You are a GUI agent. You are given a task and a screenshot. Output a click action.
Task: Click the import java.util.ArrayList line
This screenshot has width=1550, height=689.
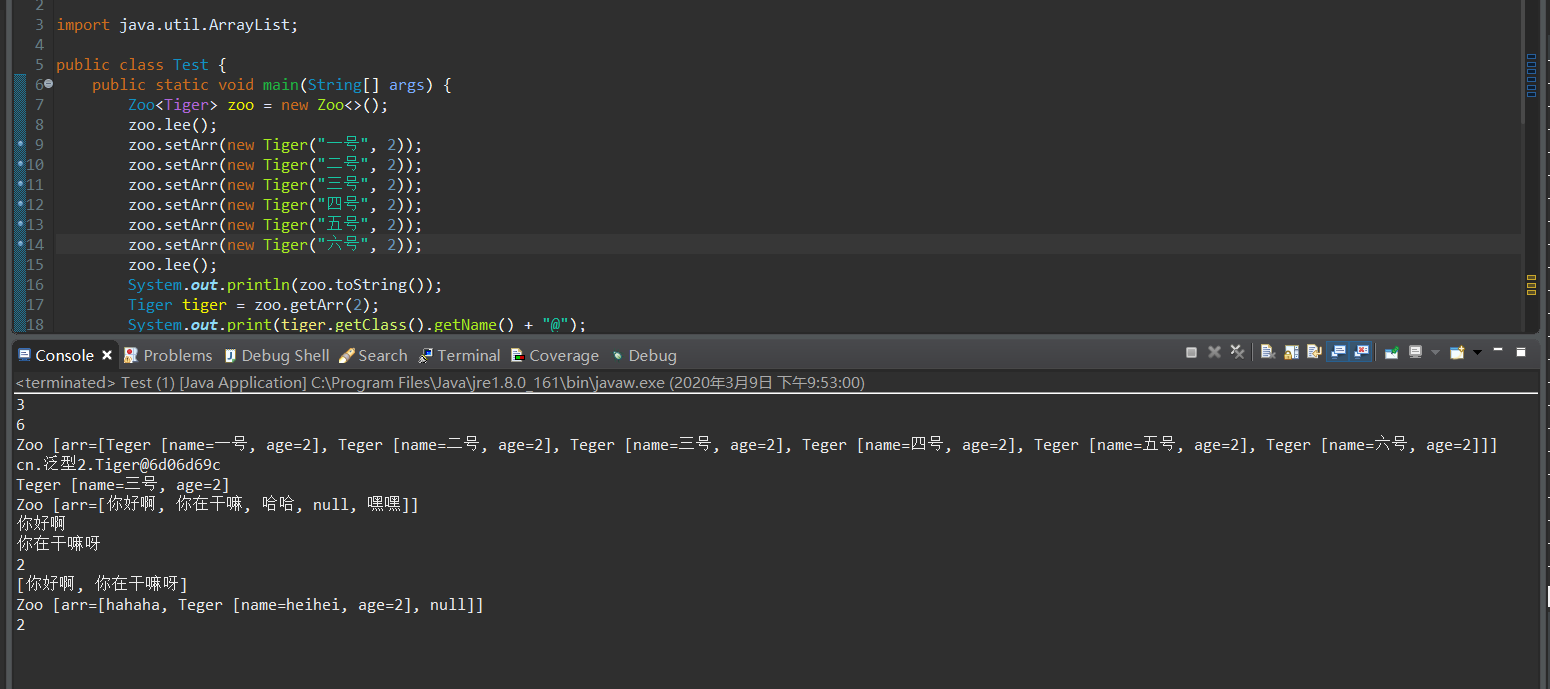(x=177, y=24)
